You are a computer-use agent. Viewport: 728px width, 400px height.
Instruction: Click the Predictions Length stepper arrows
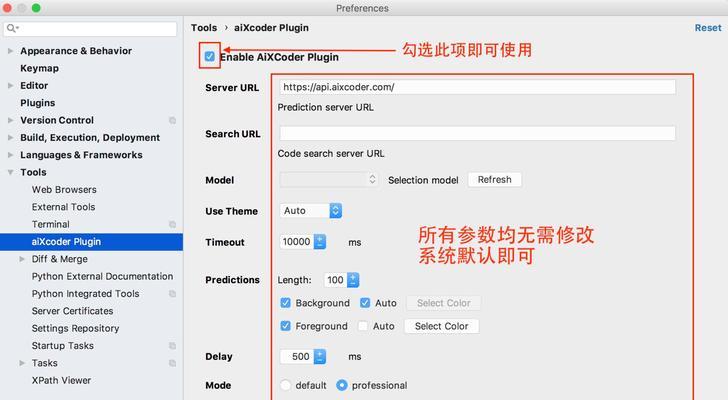point(353,280)
